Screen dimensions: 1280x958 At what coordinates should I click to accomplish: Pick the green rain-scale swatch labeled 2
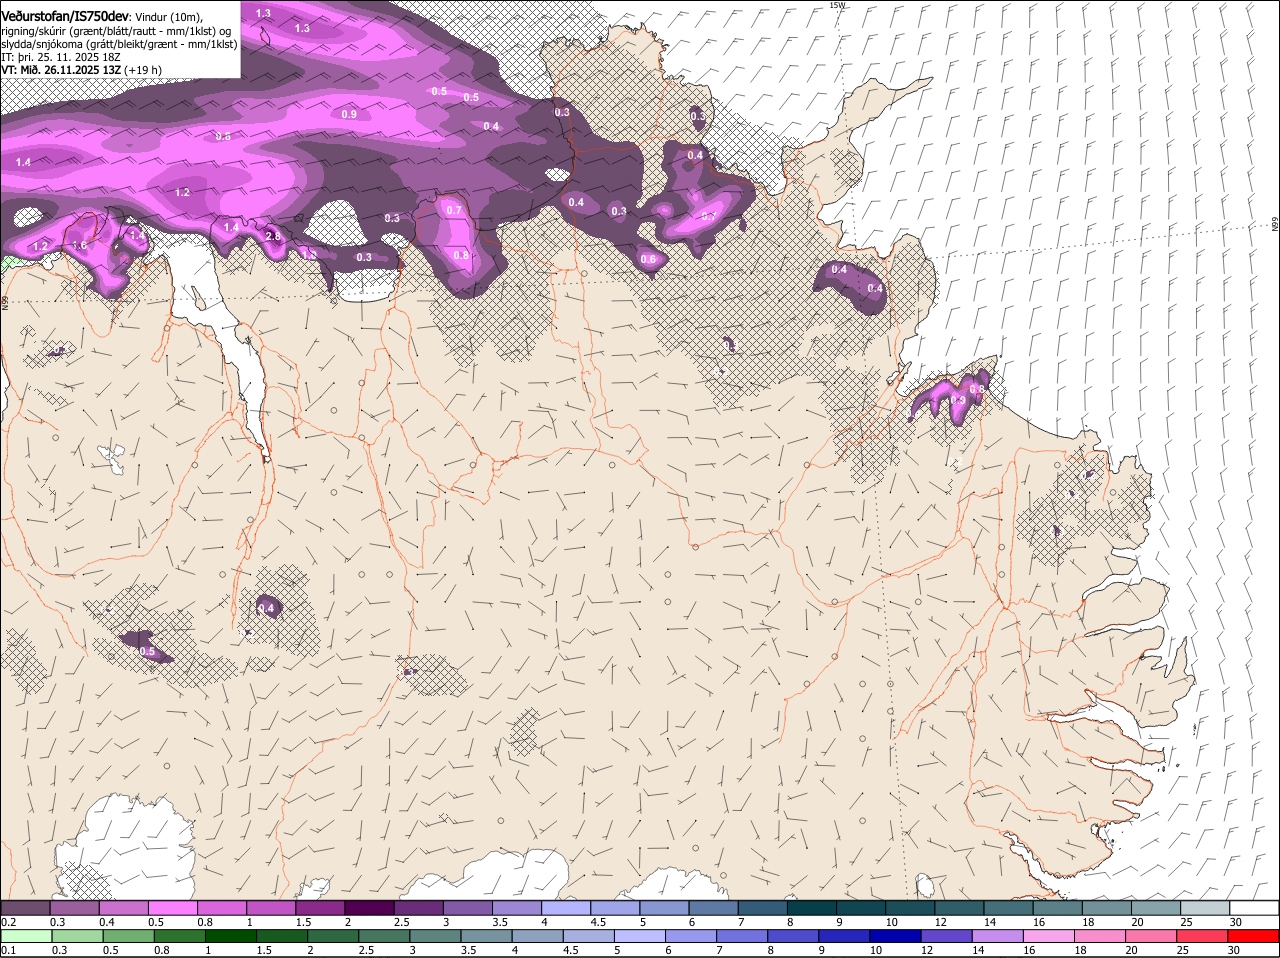333,936
